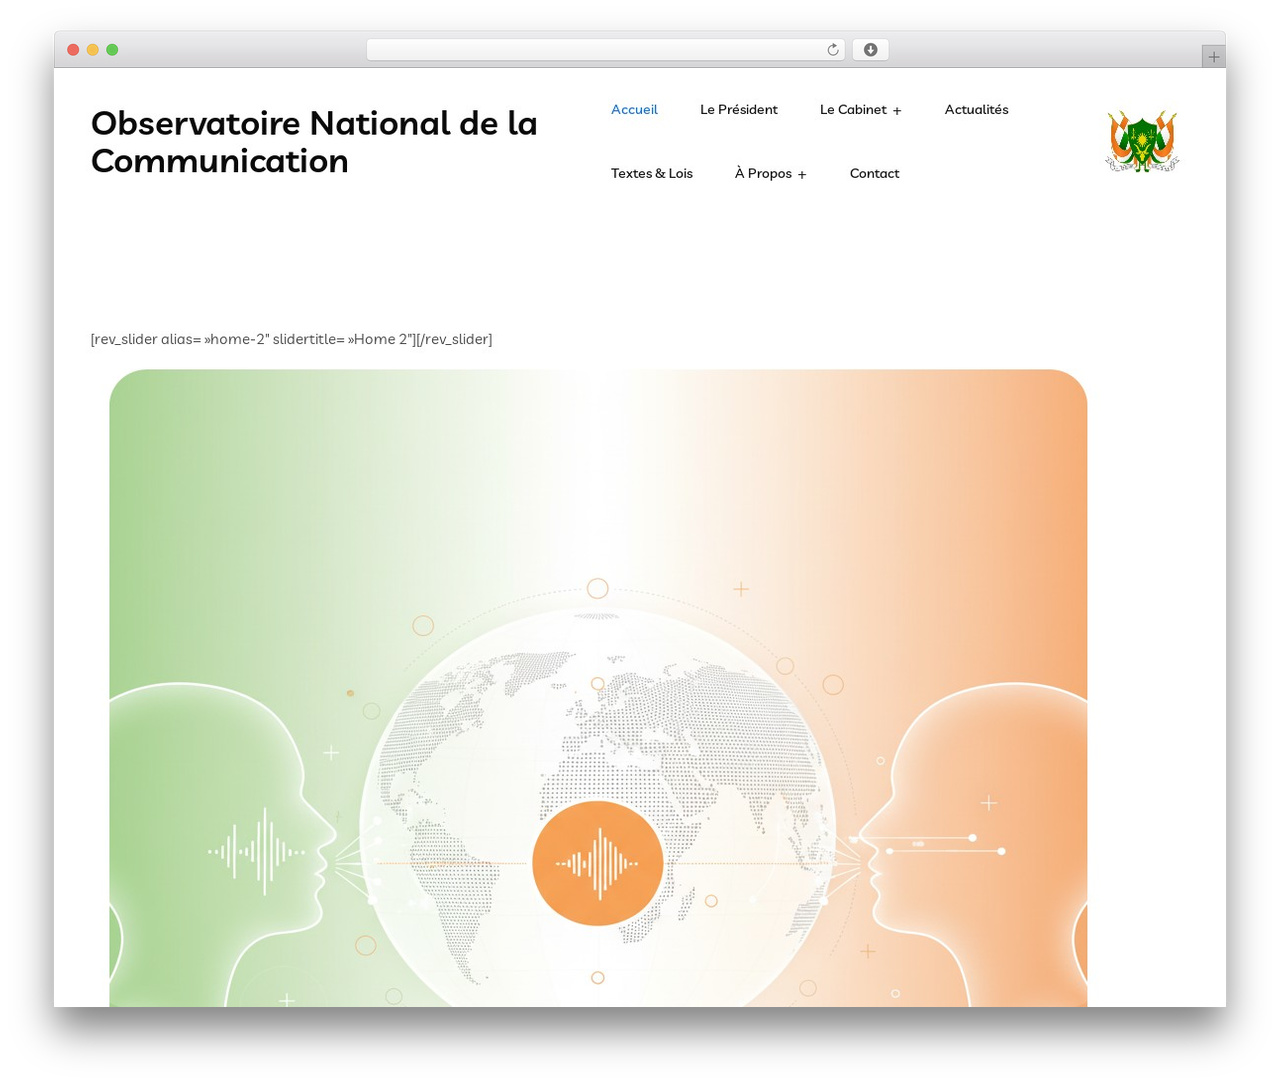
Task: Open the À Propos menu link
Action: tap(763, 173)
